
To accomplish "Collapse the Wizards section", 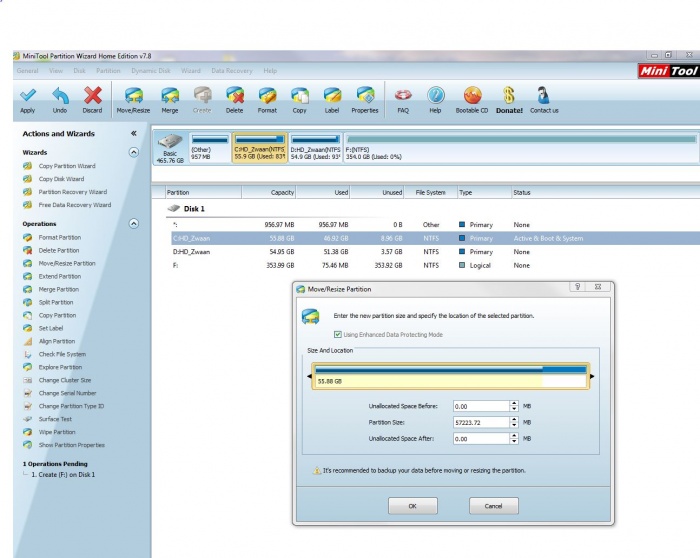I will [x=134, y=152].
